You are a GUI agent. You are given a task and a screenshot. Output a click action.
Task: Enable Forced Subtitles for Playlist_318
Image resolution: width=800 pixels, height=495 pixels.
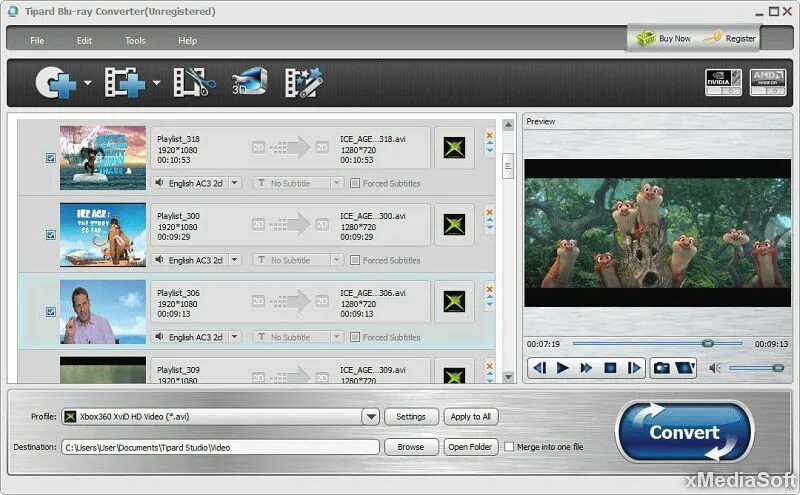point(355,183)
